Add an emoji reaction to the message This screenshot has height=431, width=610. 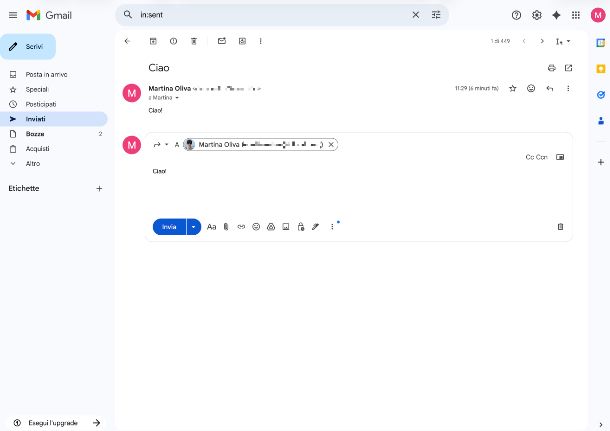click(x=531, y=88)
